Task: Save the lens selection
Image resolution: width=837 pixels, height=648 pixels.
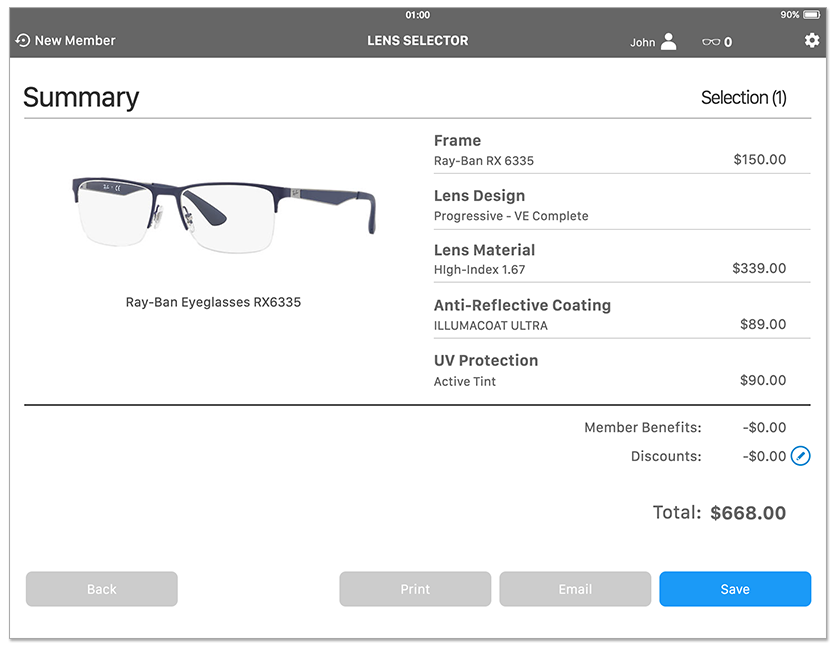Action: (x=735, y=589)
